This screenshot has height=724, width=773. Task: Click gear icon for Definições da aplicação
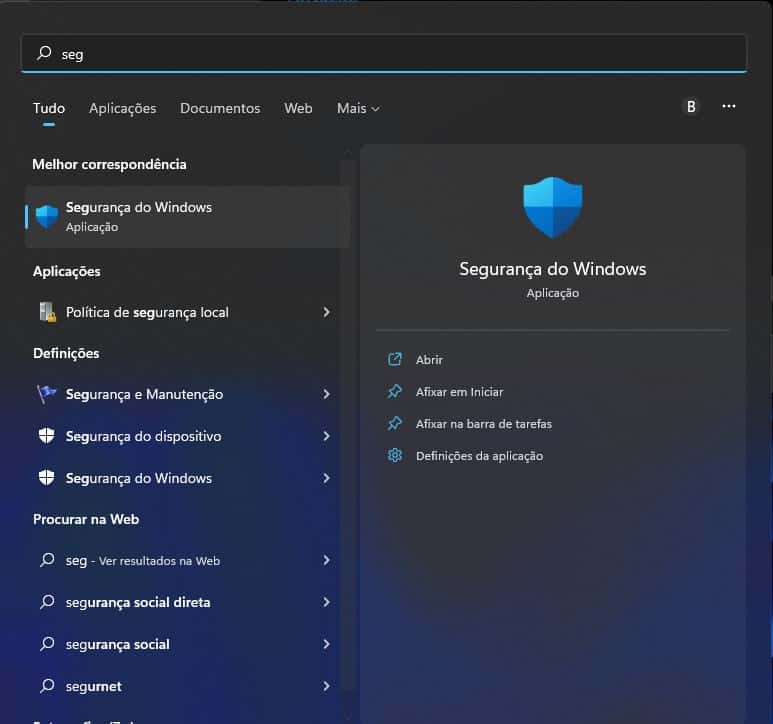(x=394, y=455)
